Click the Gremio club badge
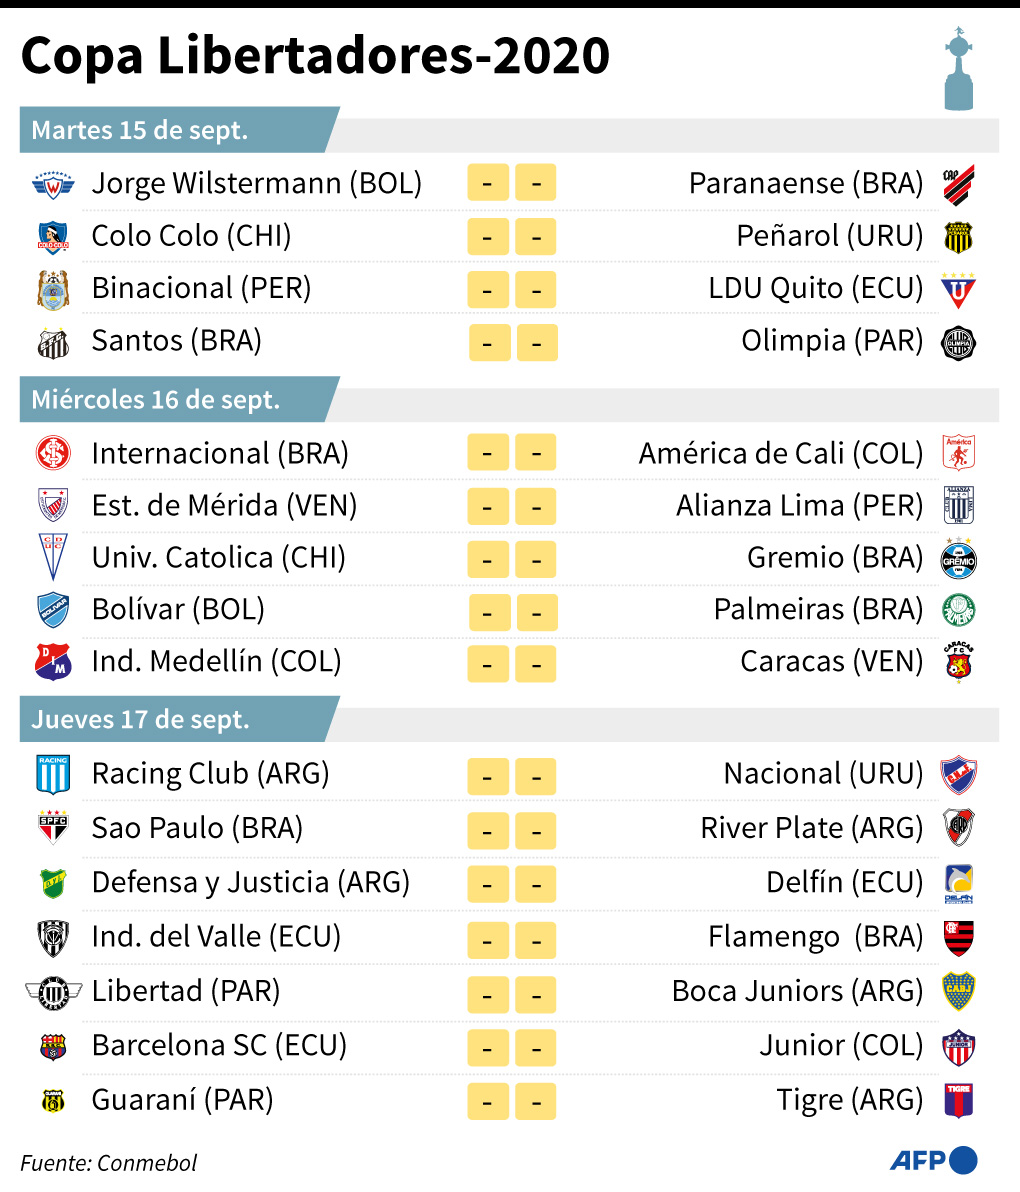Image resolution: width=1020 pixels, height=1192 pixels. pyautogui.click(x=958, y=558)
